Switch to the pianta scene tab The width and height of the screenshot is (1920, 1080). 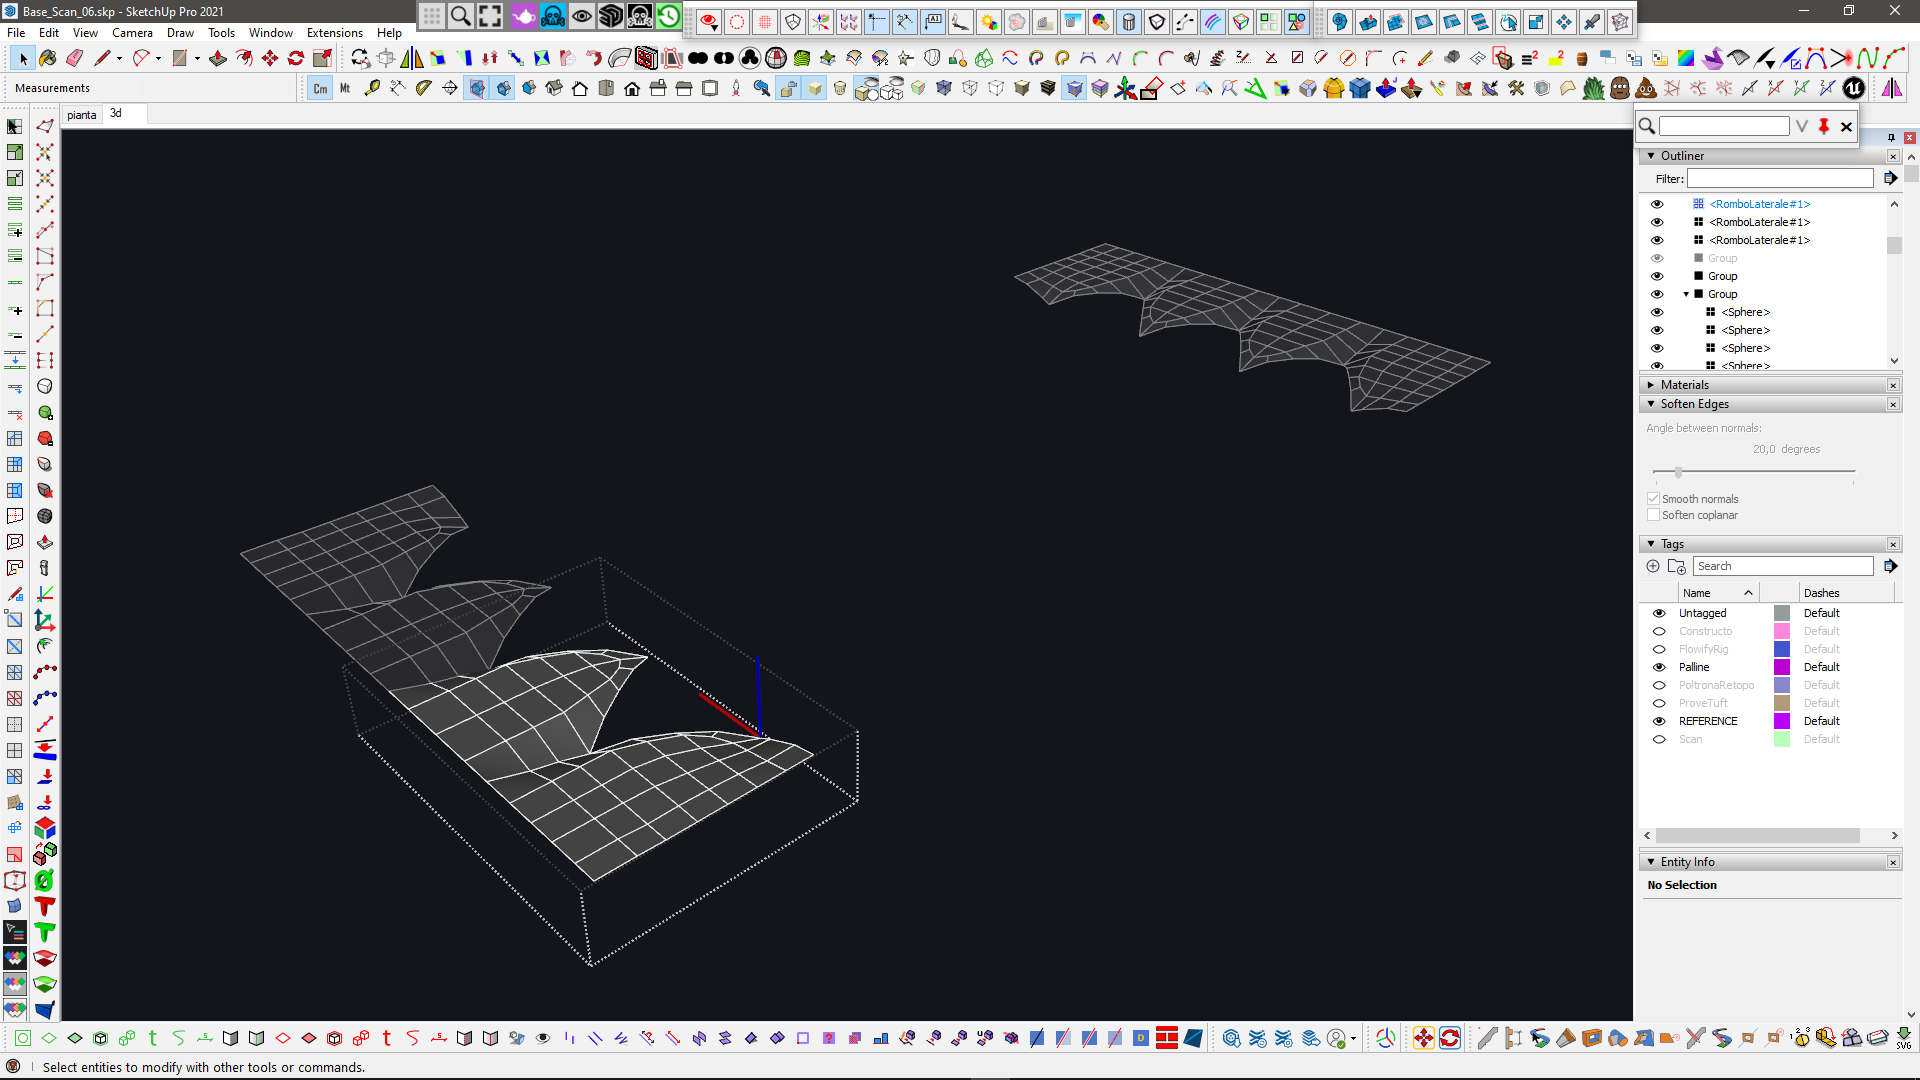pos(82,114)
